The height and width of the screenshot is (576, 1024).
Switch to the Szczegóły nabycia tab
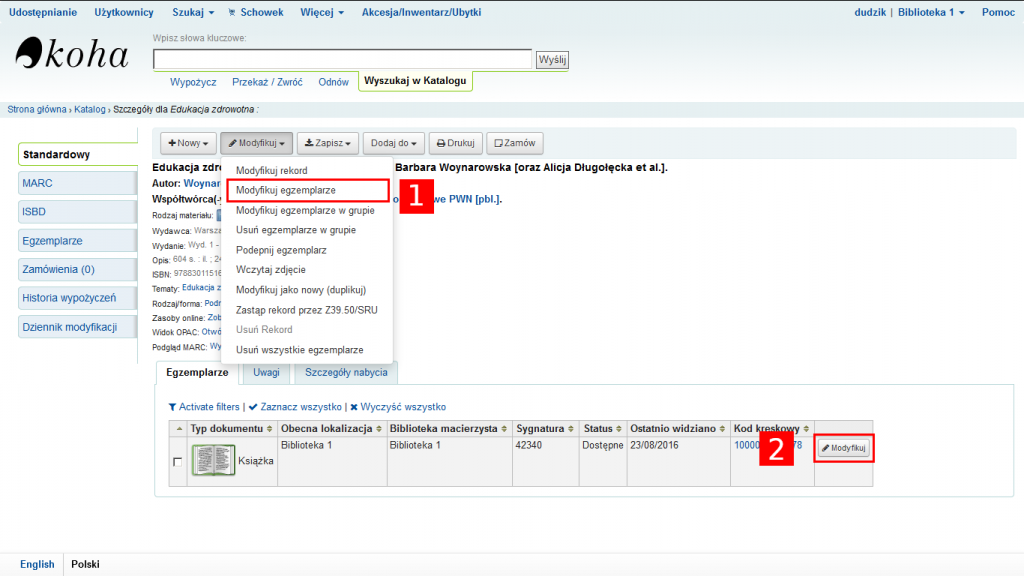click(x=344, y=372)
